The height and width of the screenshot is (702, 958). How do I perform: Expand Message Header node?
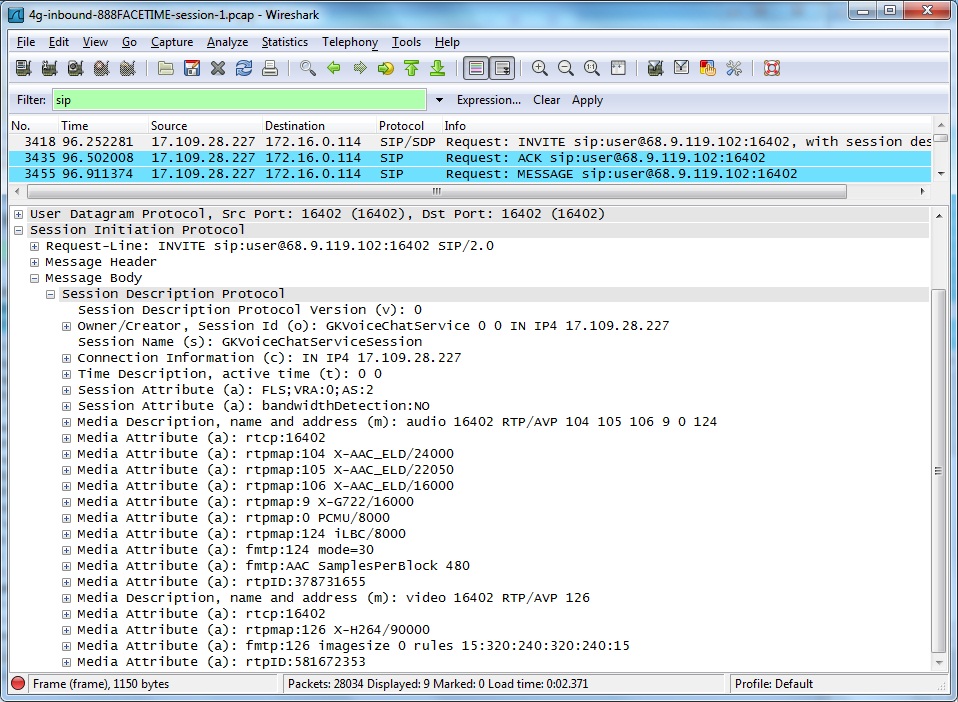[34, 261]
